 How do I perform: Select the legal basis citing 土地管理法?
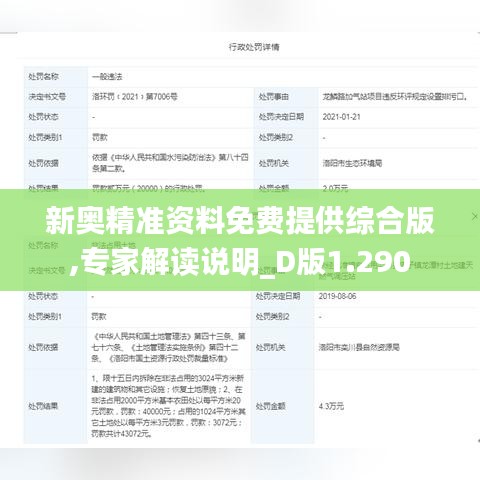pos(168,347)
